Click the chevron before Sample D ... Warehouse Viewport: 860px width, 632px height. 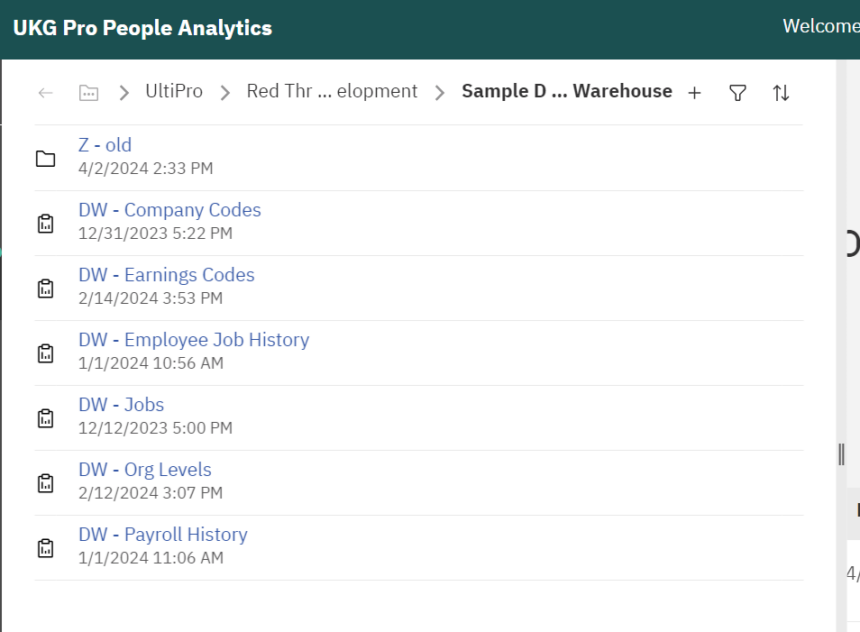pos(440,90)
